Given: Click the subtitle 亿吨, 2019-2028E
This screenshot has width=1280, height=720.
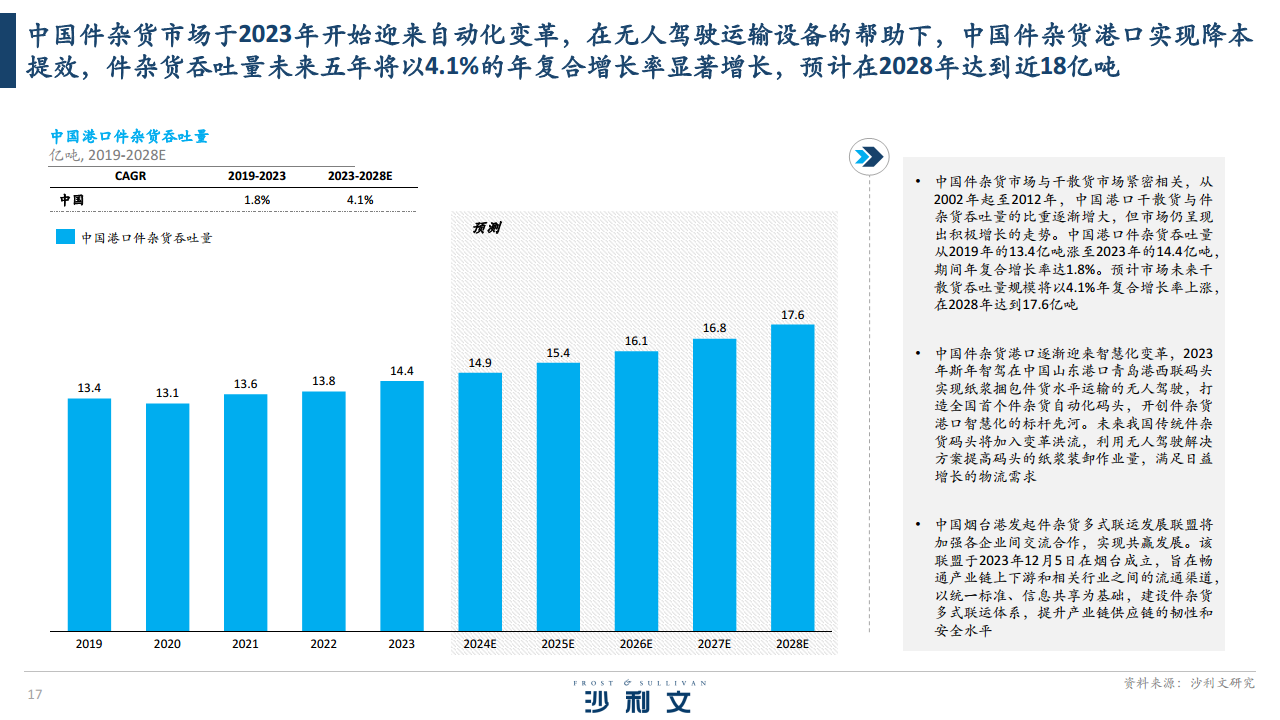Looking at the screenshot, I should [107, 155].
